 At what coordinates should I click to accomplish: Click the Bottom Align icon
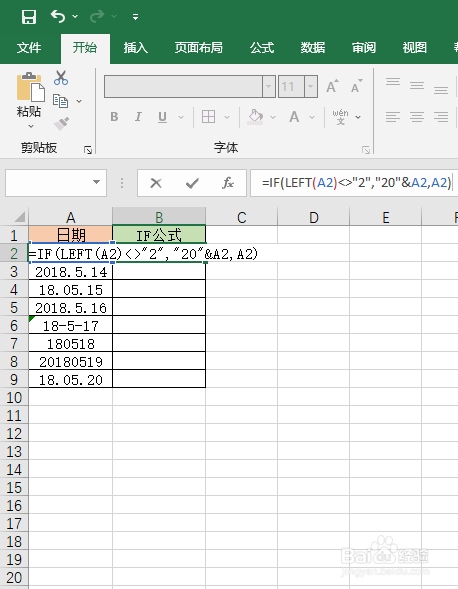441,89
